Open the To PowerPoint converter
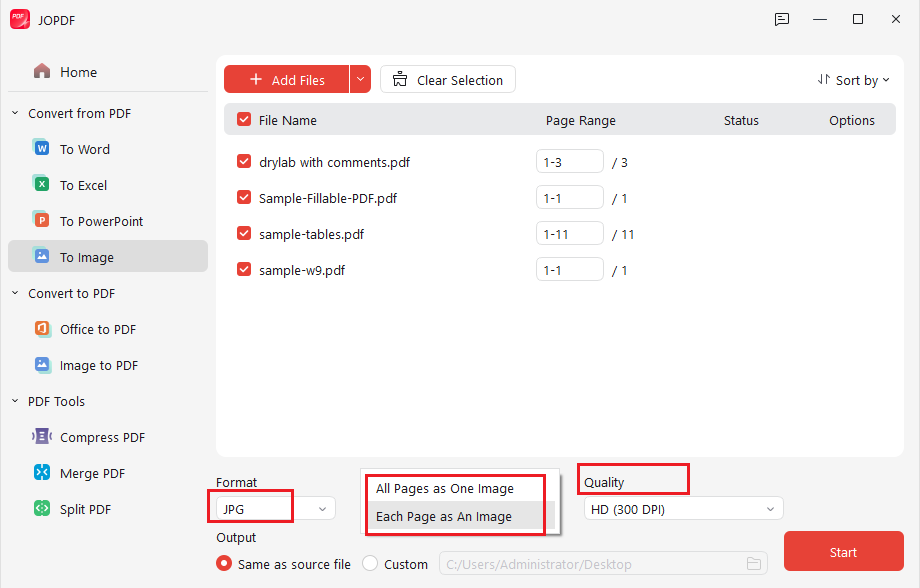 (x=108, y=221)
